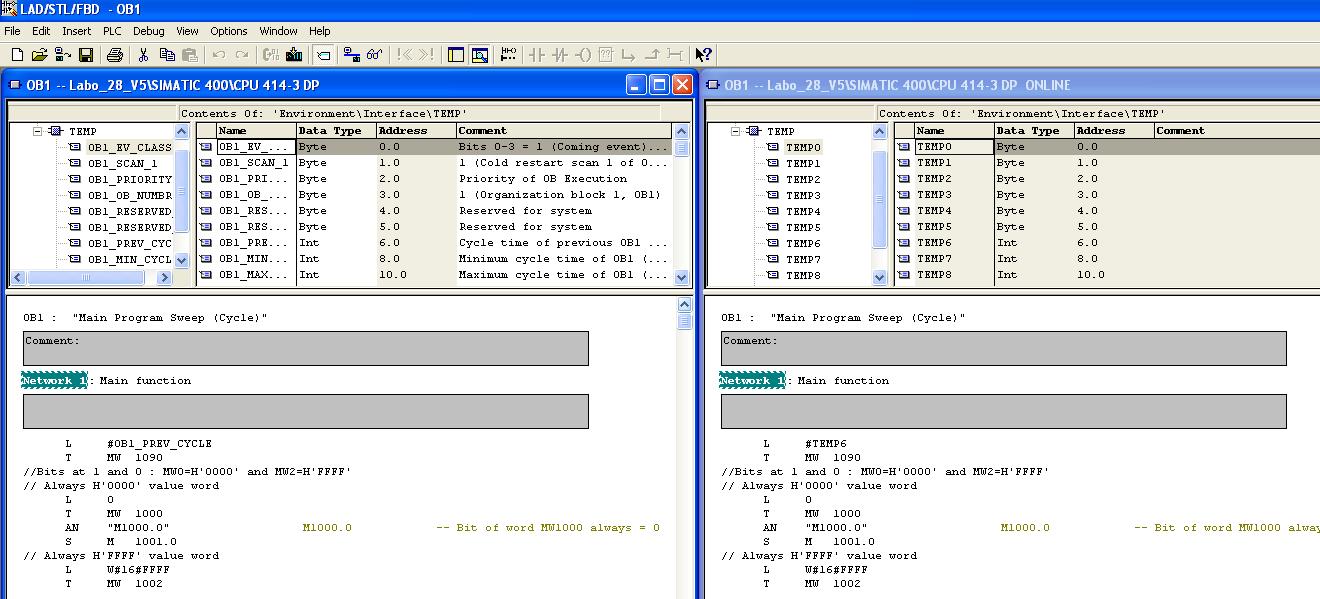Collapse the TEMP tree node in left window
The image size is (1320, 599).
click(38, 131)
